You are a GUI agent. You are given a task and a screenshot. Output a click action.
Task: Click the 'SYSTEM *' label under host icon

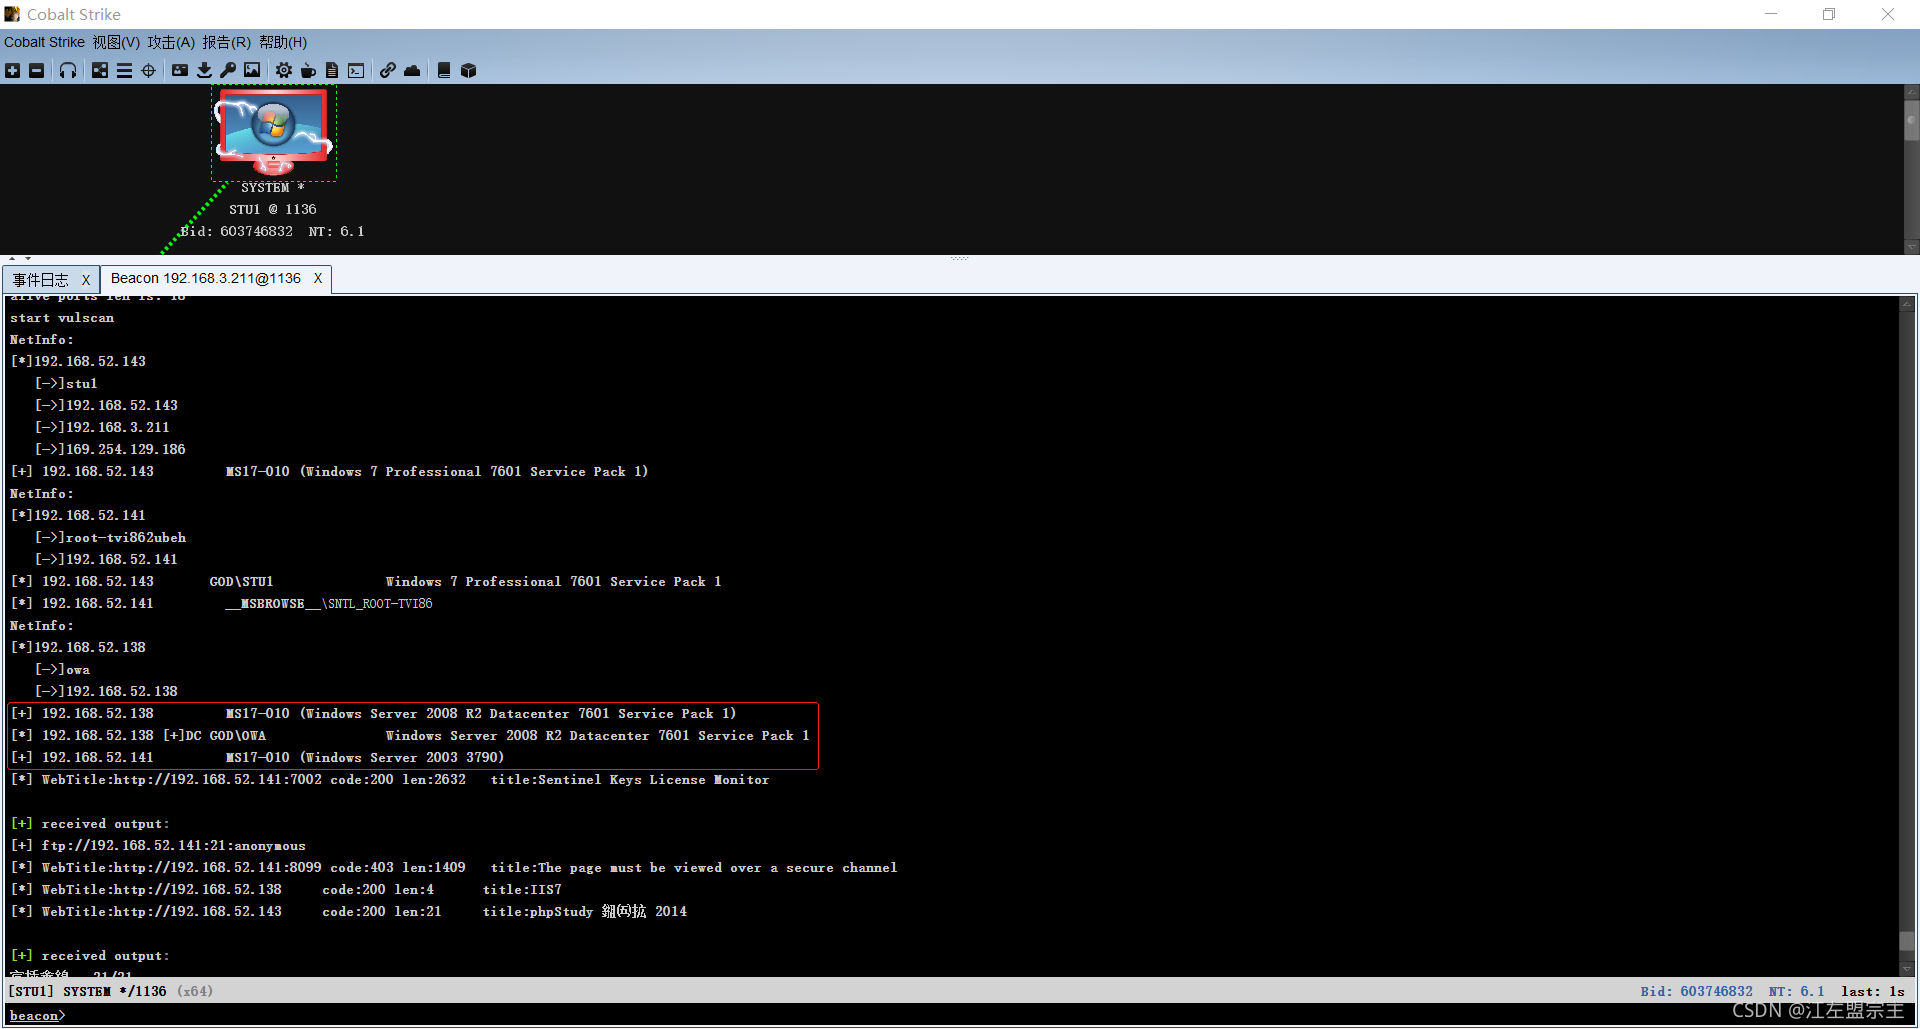(x=272, y=188)
